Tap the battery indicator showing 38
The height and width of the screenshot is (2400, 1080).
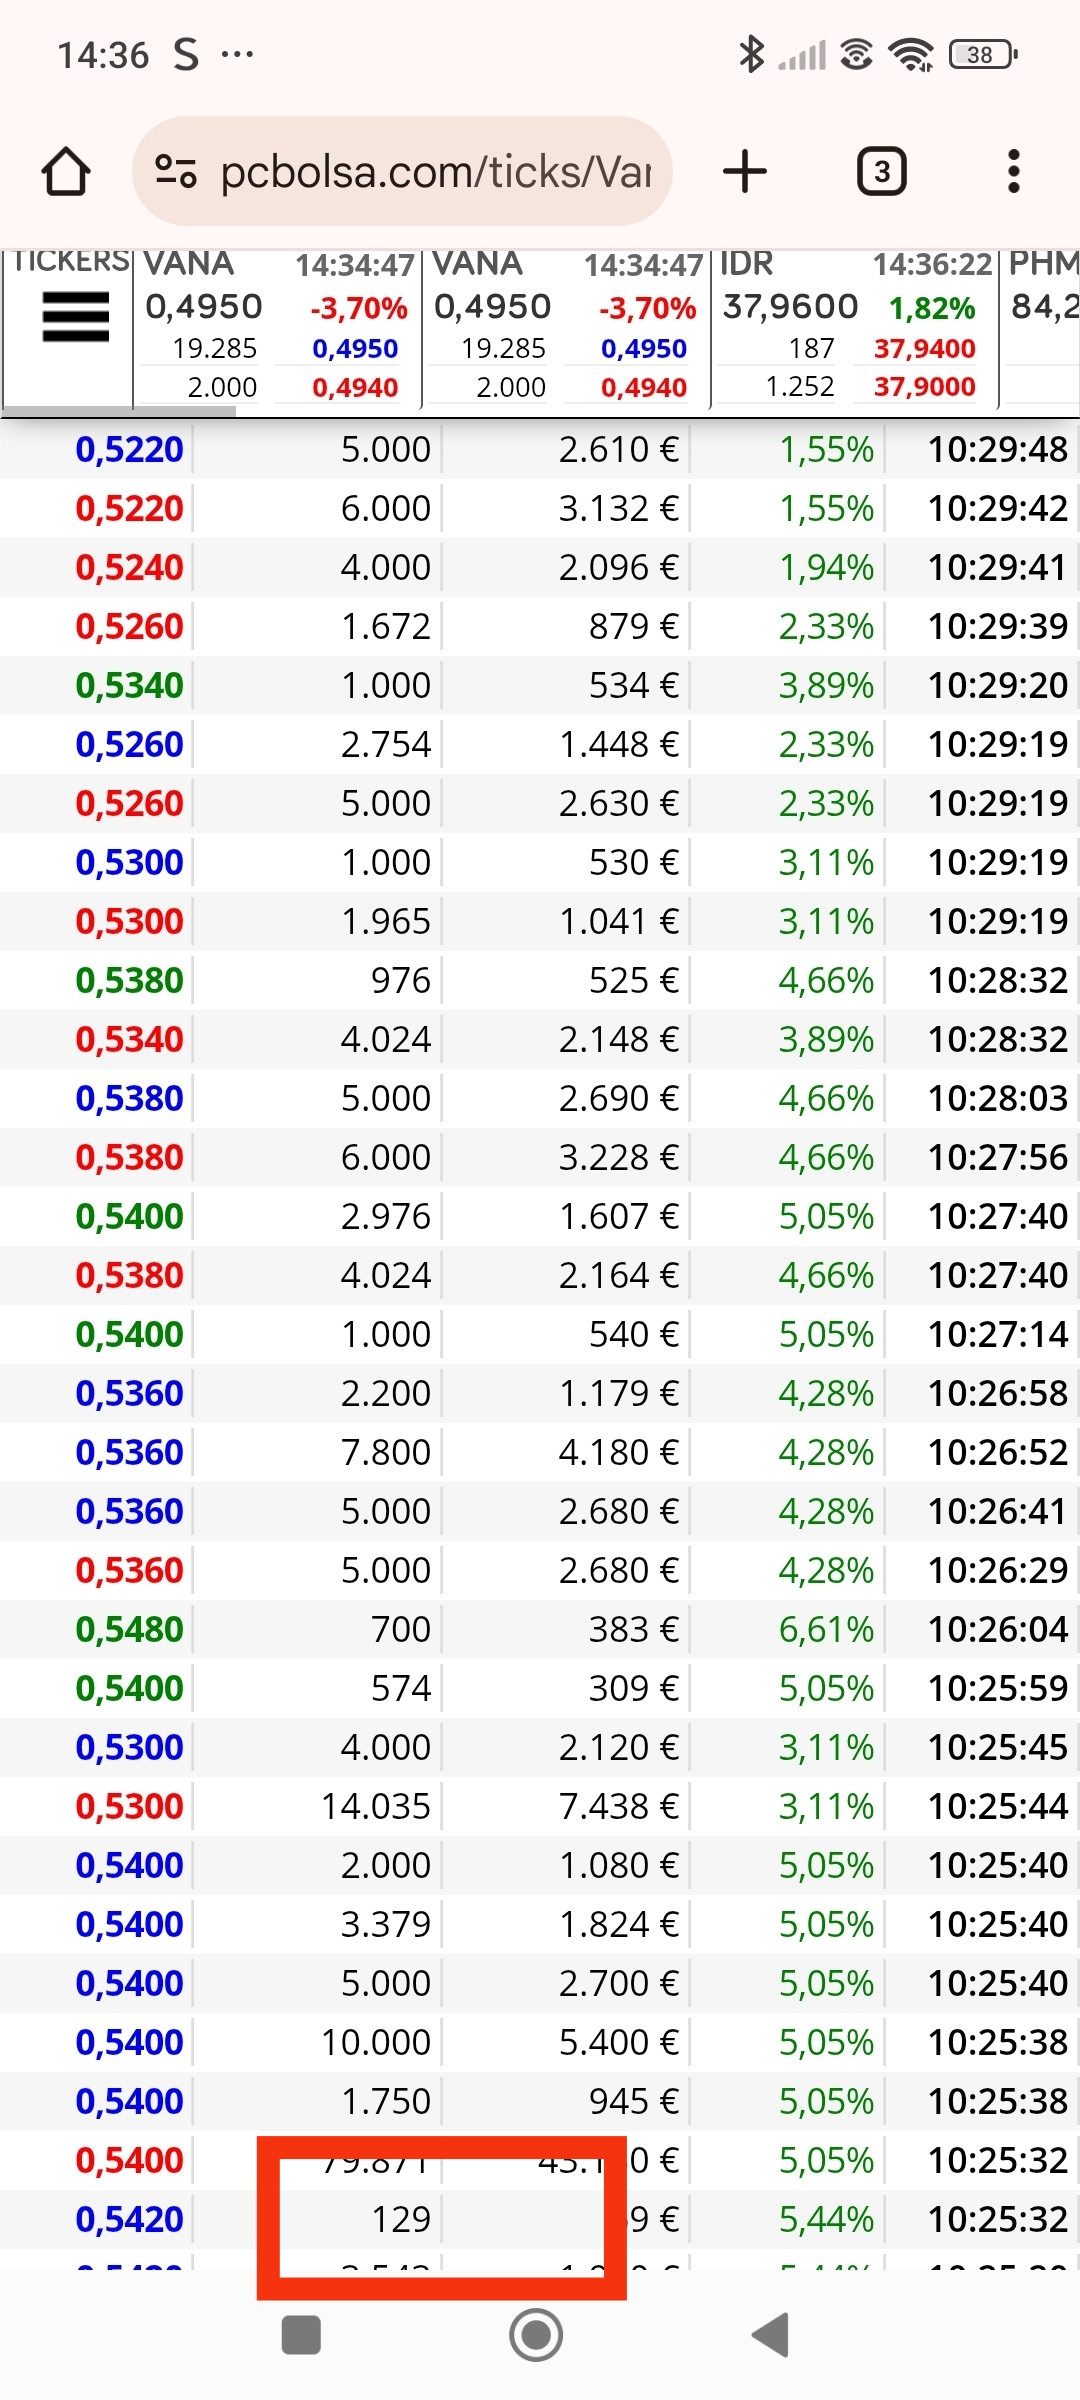pyautogui.click(x=983, y=54)
